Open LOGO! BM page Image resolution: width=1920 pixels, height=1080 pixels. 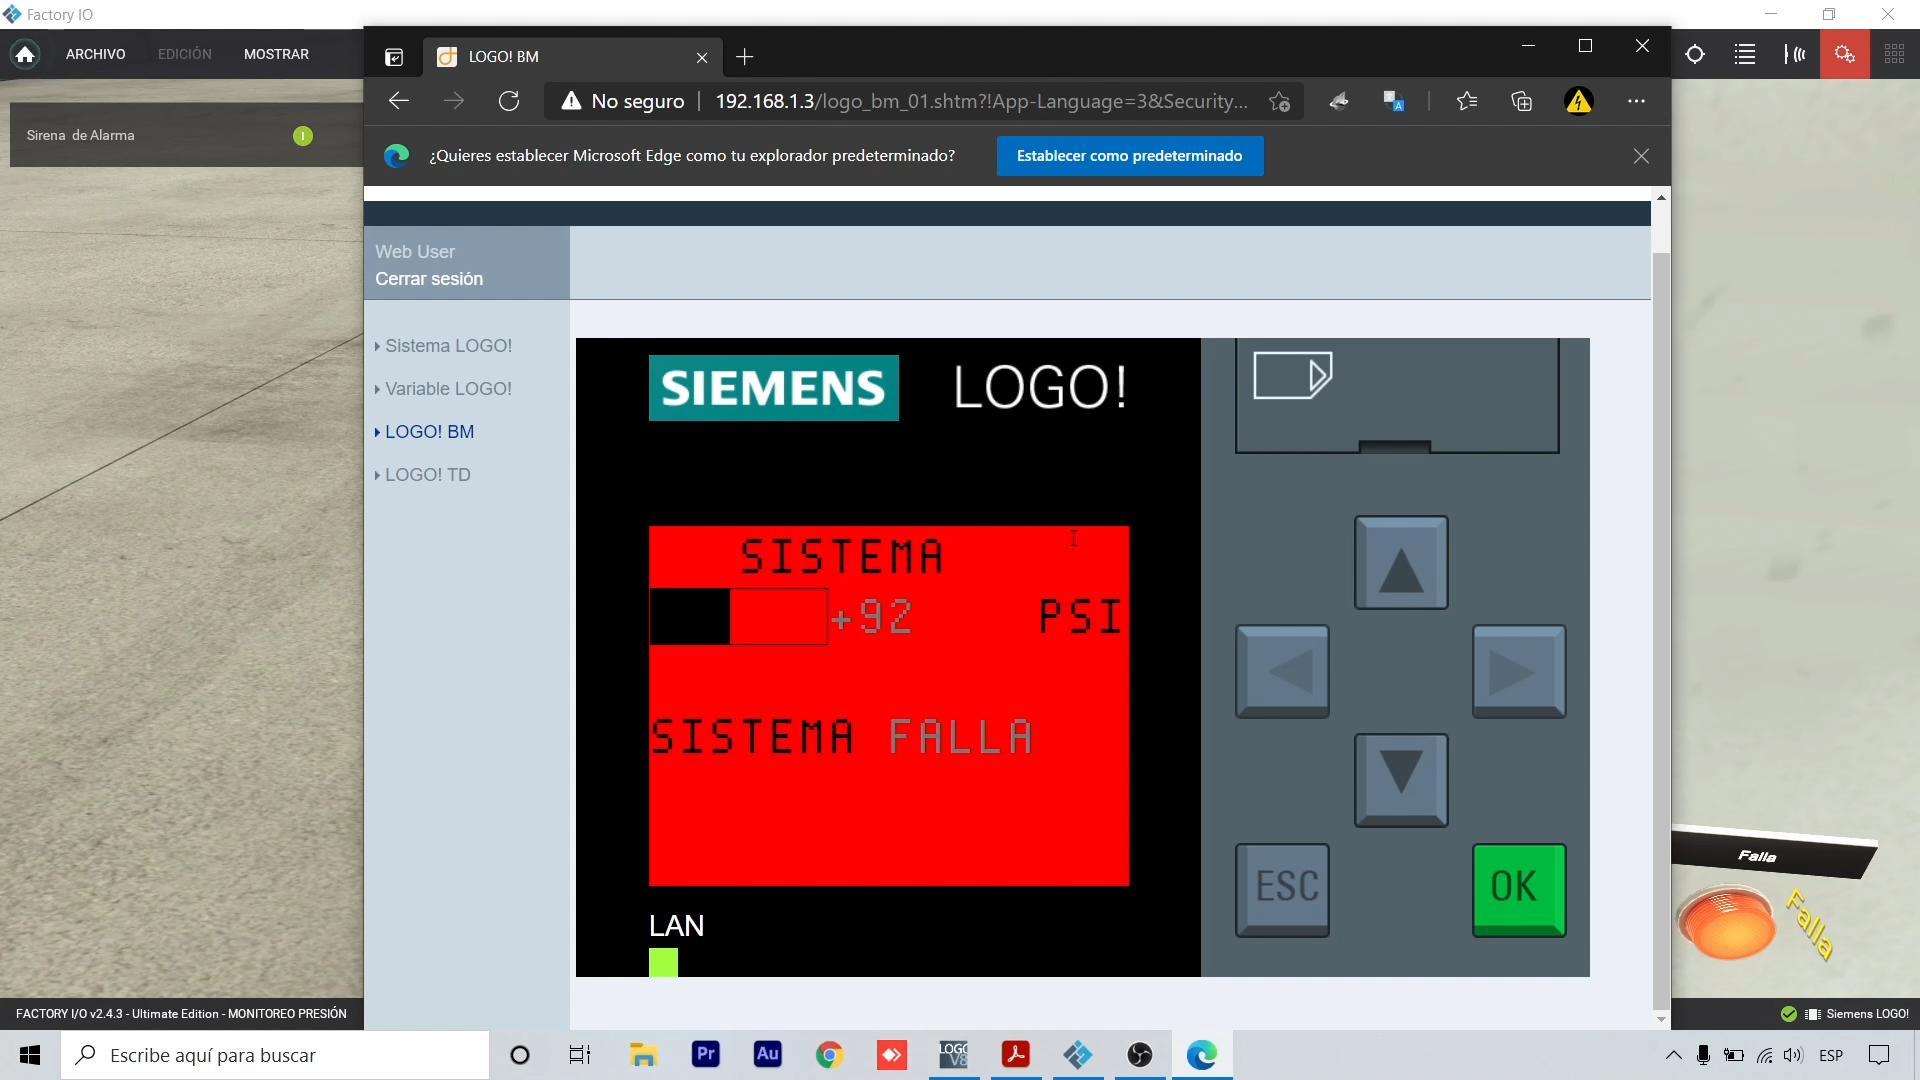tap(429, 432)
